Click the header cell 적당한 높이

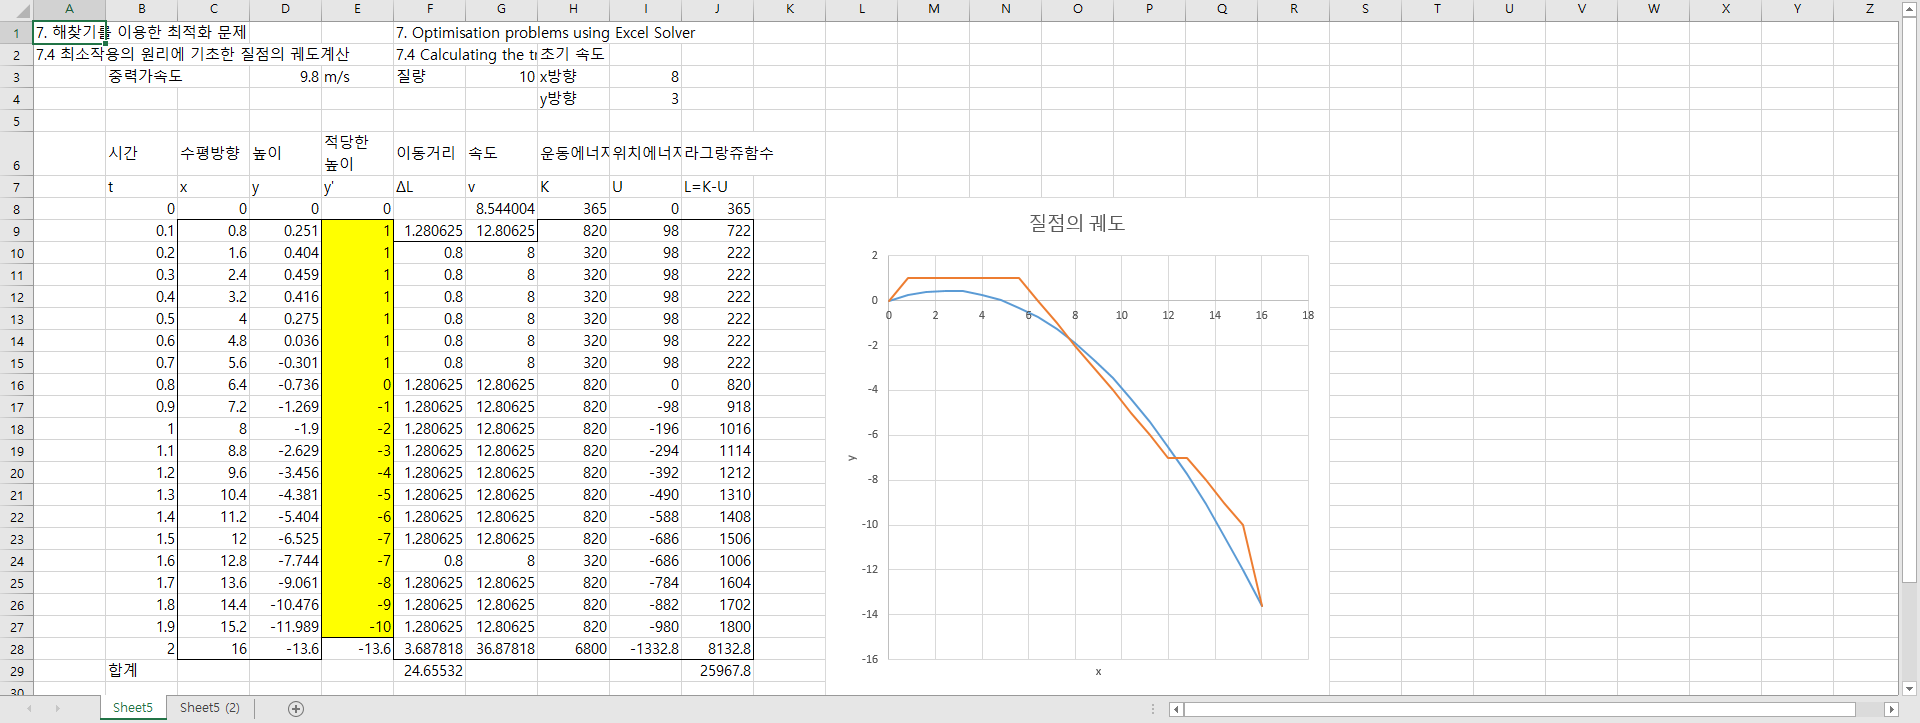pyautogui.click(x=357, y=154)
